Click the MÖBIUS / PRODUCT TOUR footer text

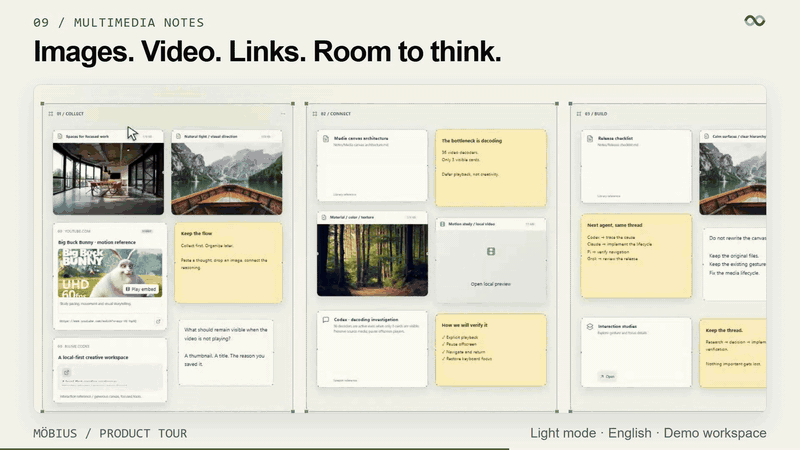point(110,433)
